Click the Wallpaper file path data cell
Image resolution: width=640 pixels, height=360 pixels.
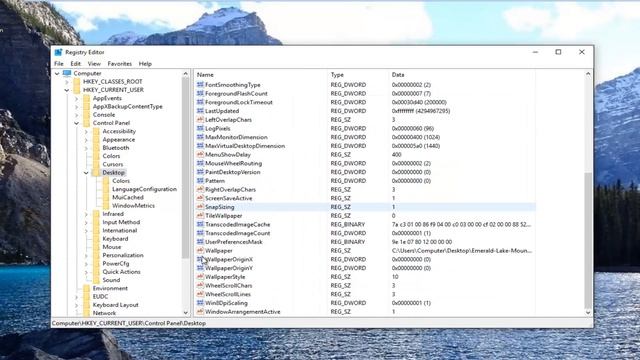pos(462,251)
